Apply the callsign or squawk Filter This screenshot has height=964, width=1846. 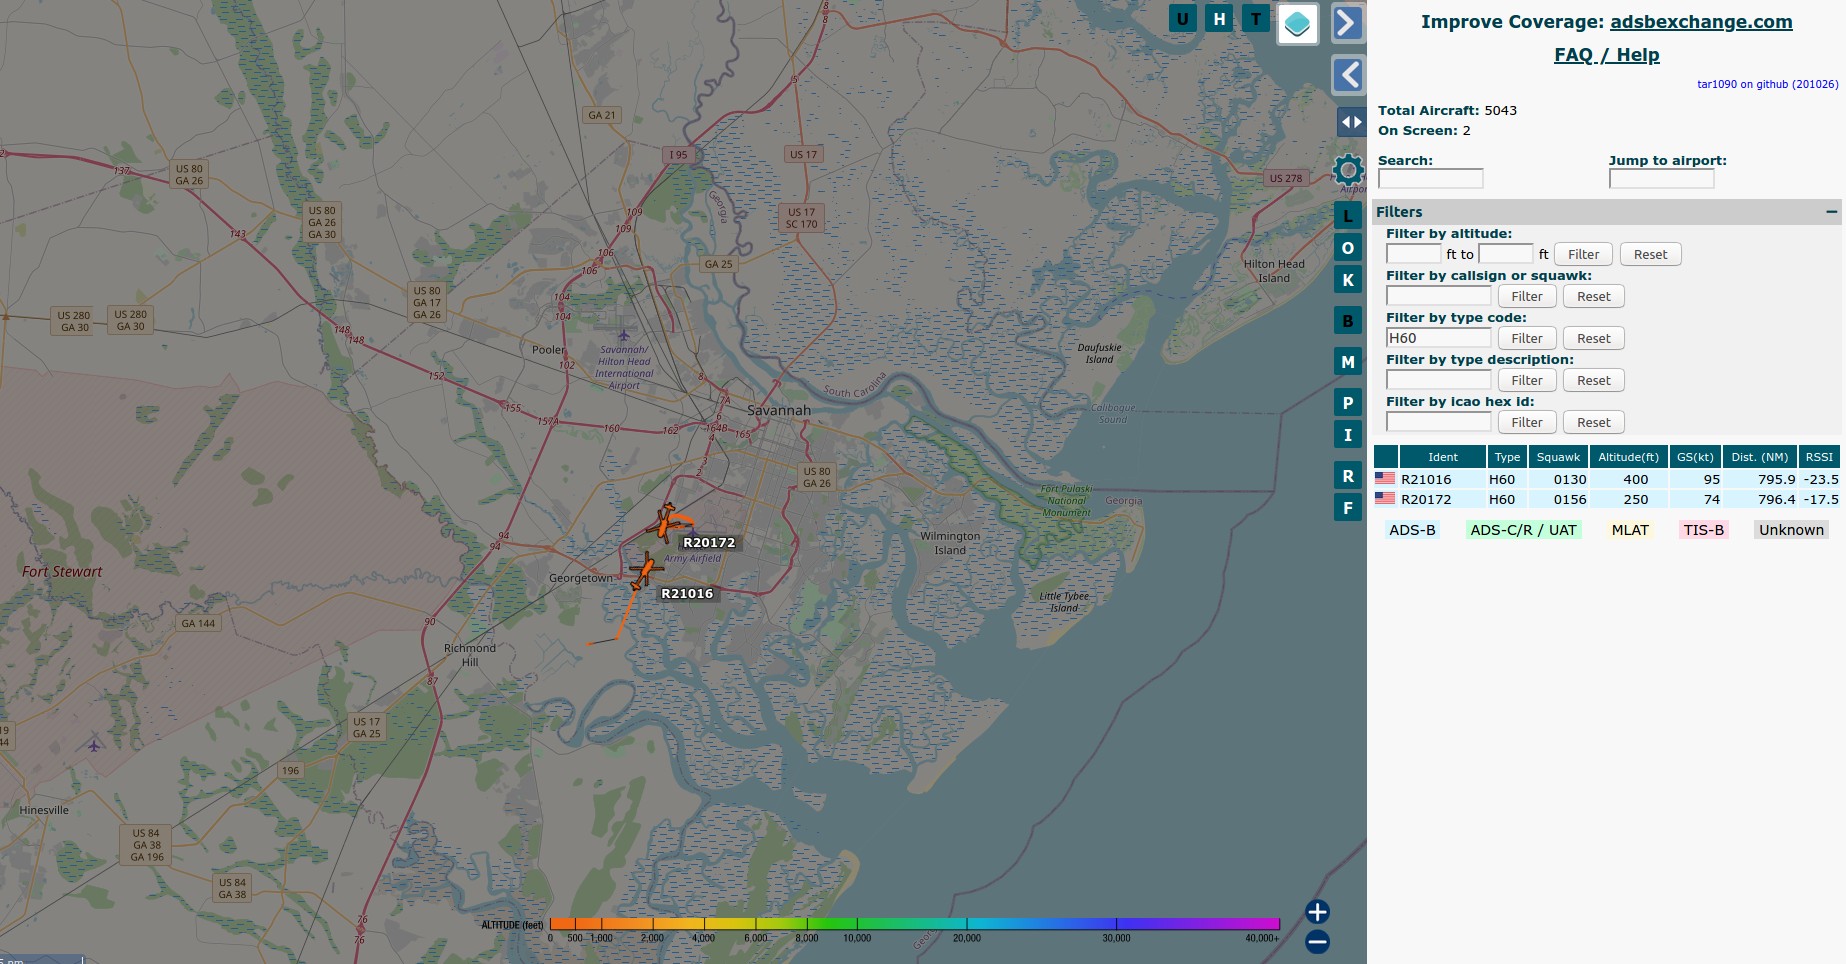pyautogui.click(x=1527, y=296)
